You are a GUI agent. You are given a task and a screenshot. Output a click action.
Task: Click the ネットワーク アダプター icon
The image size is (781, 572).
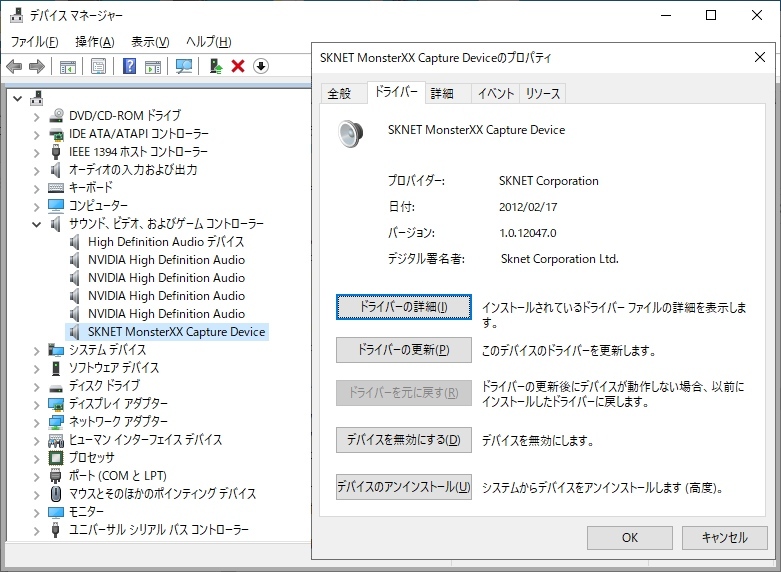point(56,422)
